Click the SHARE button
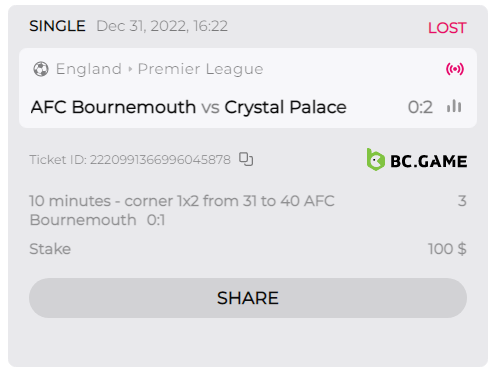 [248, 298]
